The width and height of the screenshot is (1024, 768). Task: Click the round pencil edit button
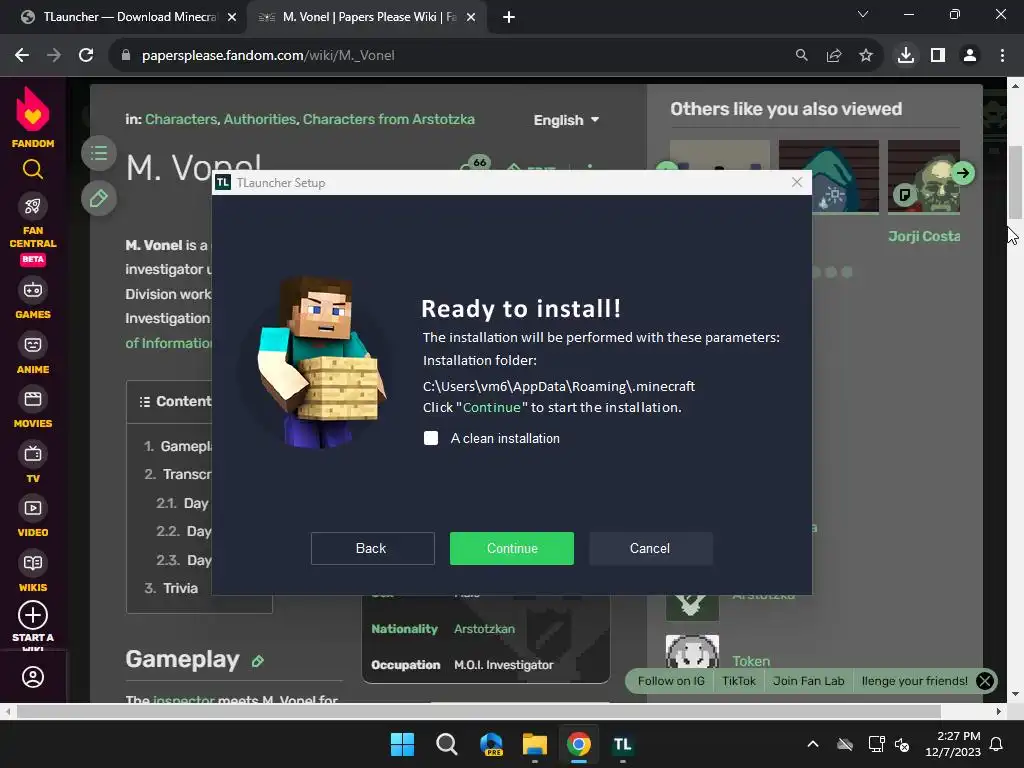(x=99, y=199)
